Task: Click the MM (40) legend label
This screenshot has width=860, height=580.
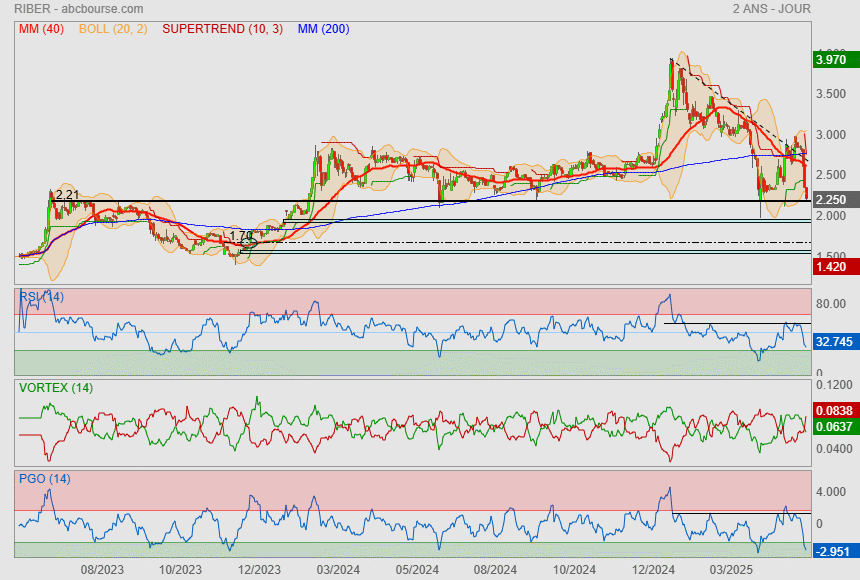Action: 41,29
